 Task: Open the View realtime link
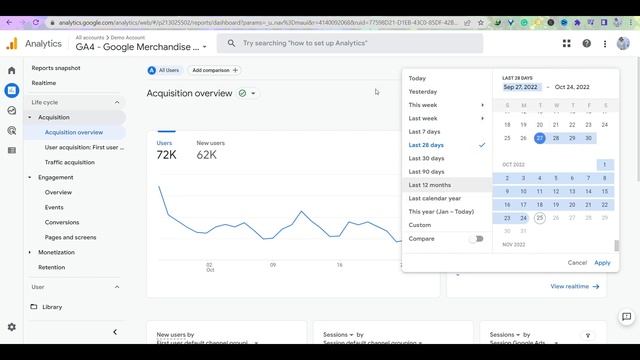tap(574, 287)
